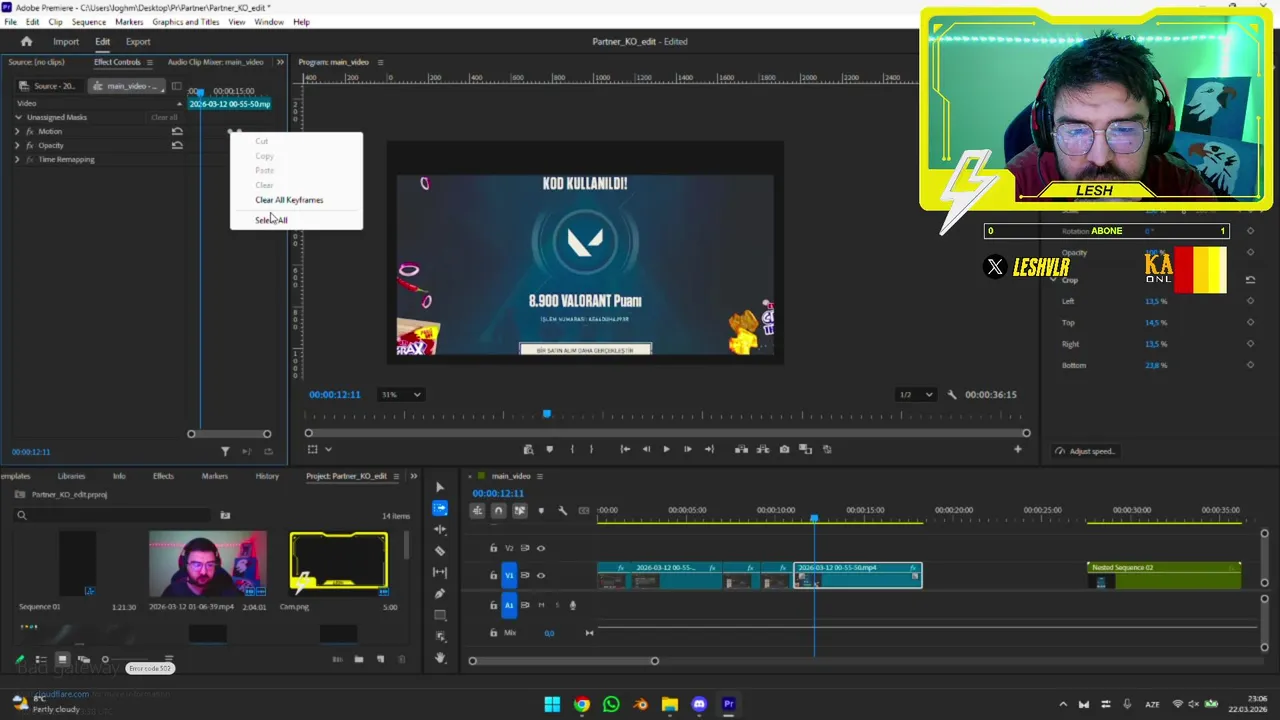Switch to Export workspace mode
The width and height of the screenshot is (1280, 720).
(x=138, y=42)
